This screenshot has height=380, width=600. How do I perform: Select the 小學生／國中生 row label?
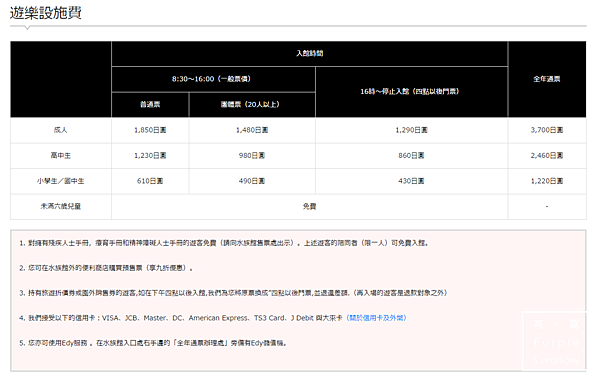(x=60, y=181)
